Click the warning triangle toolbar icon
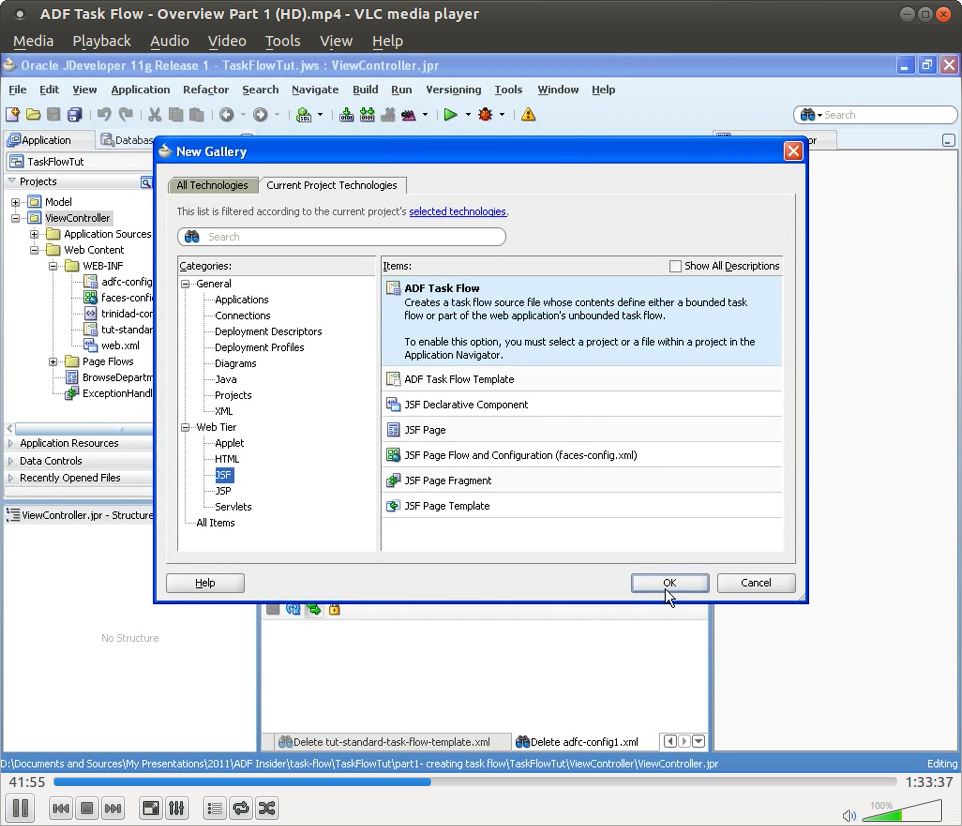Image resolution: width=962 pixels, height=826 pixels. (527, 114)
